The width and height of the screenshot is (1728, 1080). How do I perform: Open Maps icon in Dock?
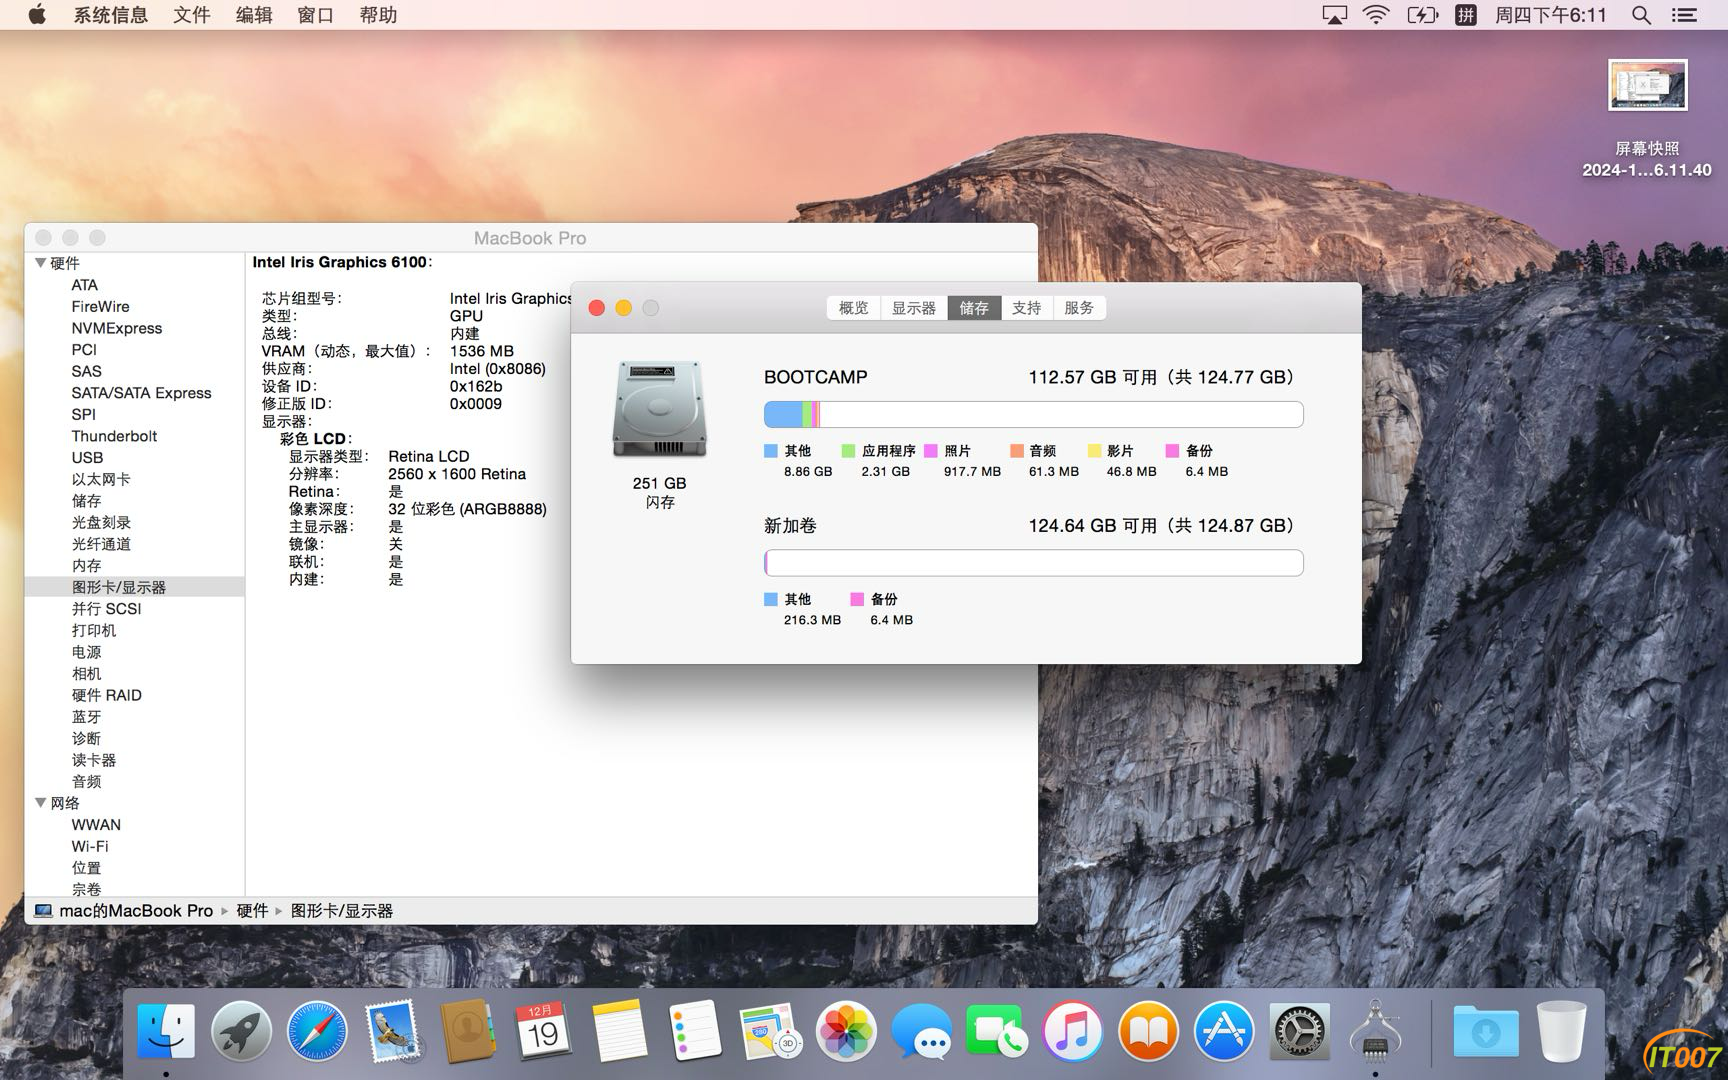[x=770, y=1031]
